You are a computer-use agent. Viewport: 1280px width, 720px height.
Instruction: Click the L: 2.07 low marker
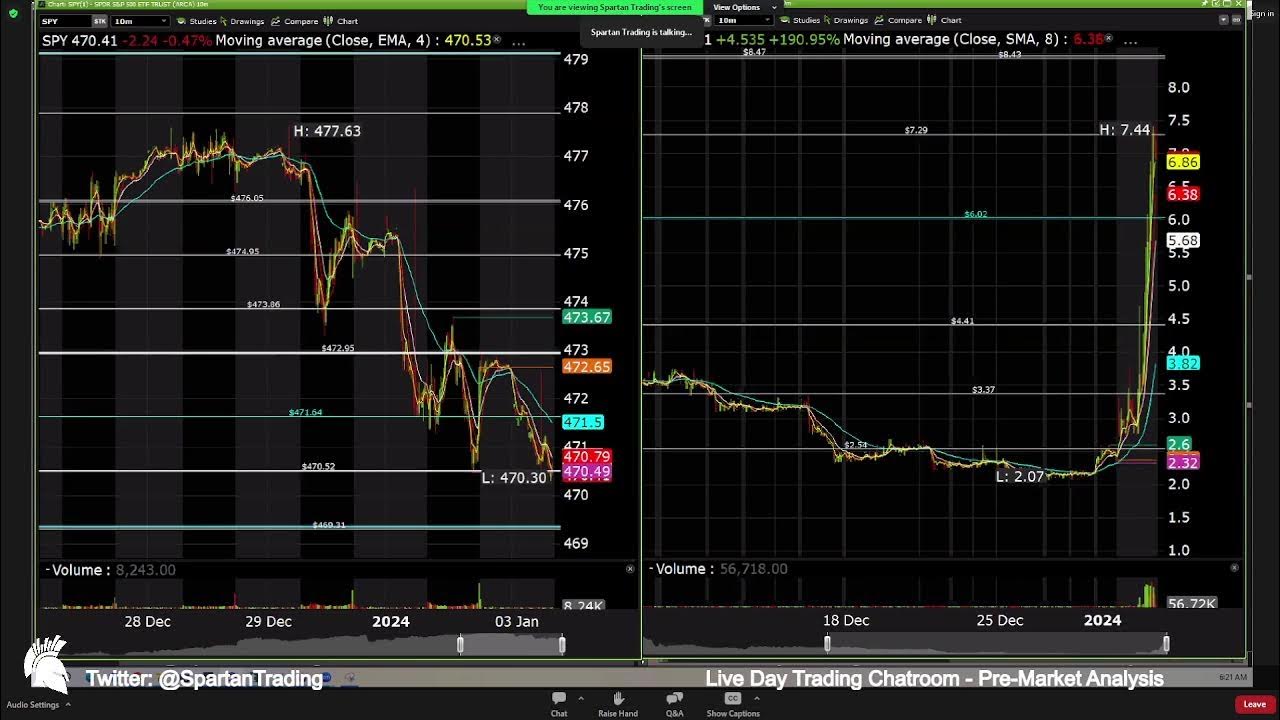pyautogui.click(x=1020, y=477)
